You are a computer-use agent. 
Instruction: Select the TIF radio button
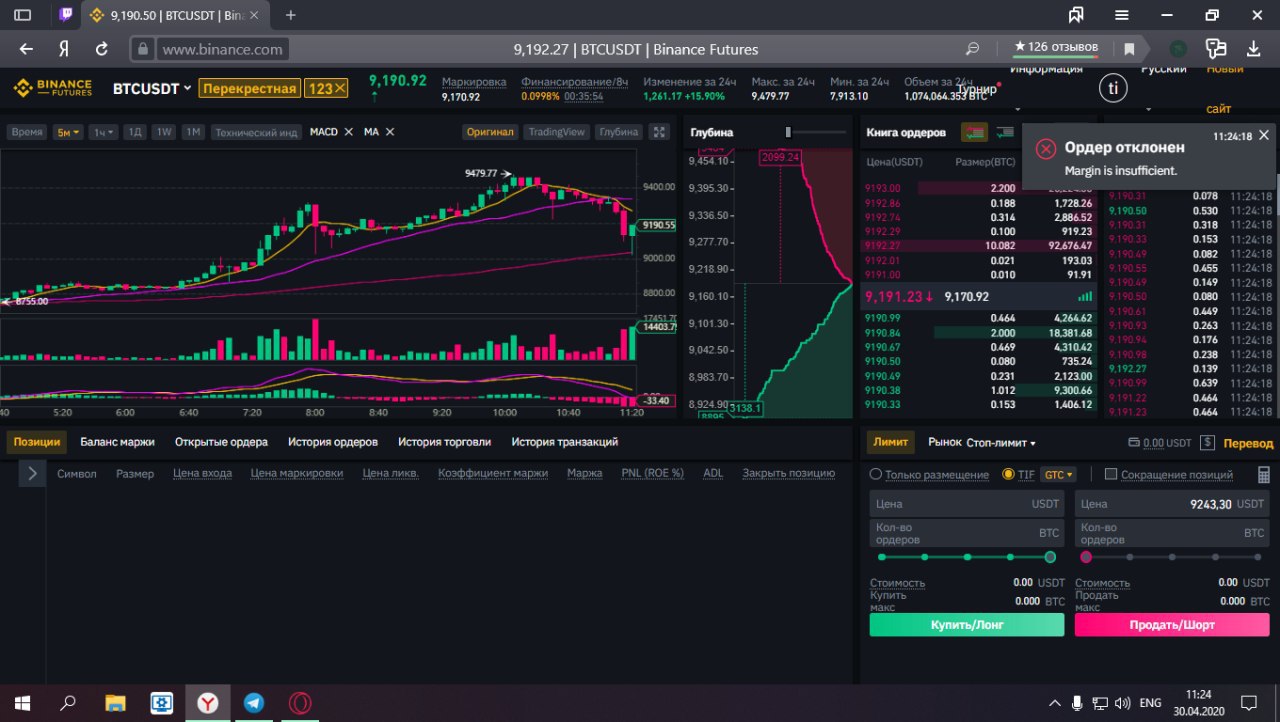coord(1008,475)
